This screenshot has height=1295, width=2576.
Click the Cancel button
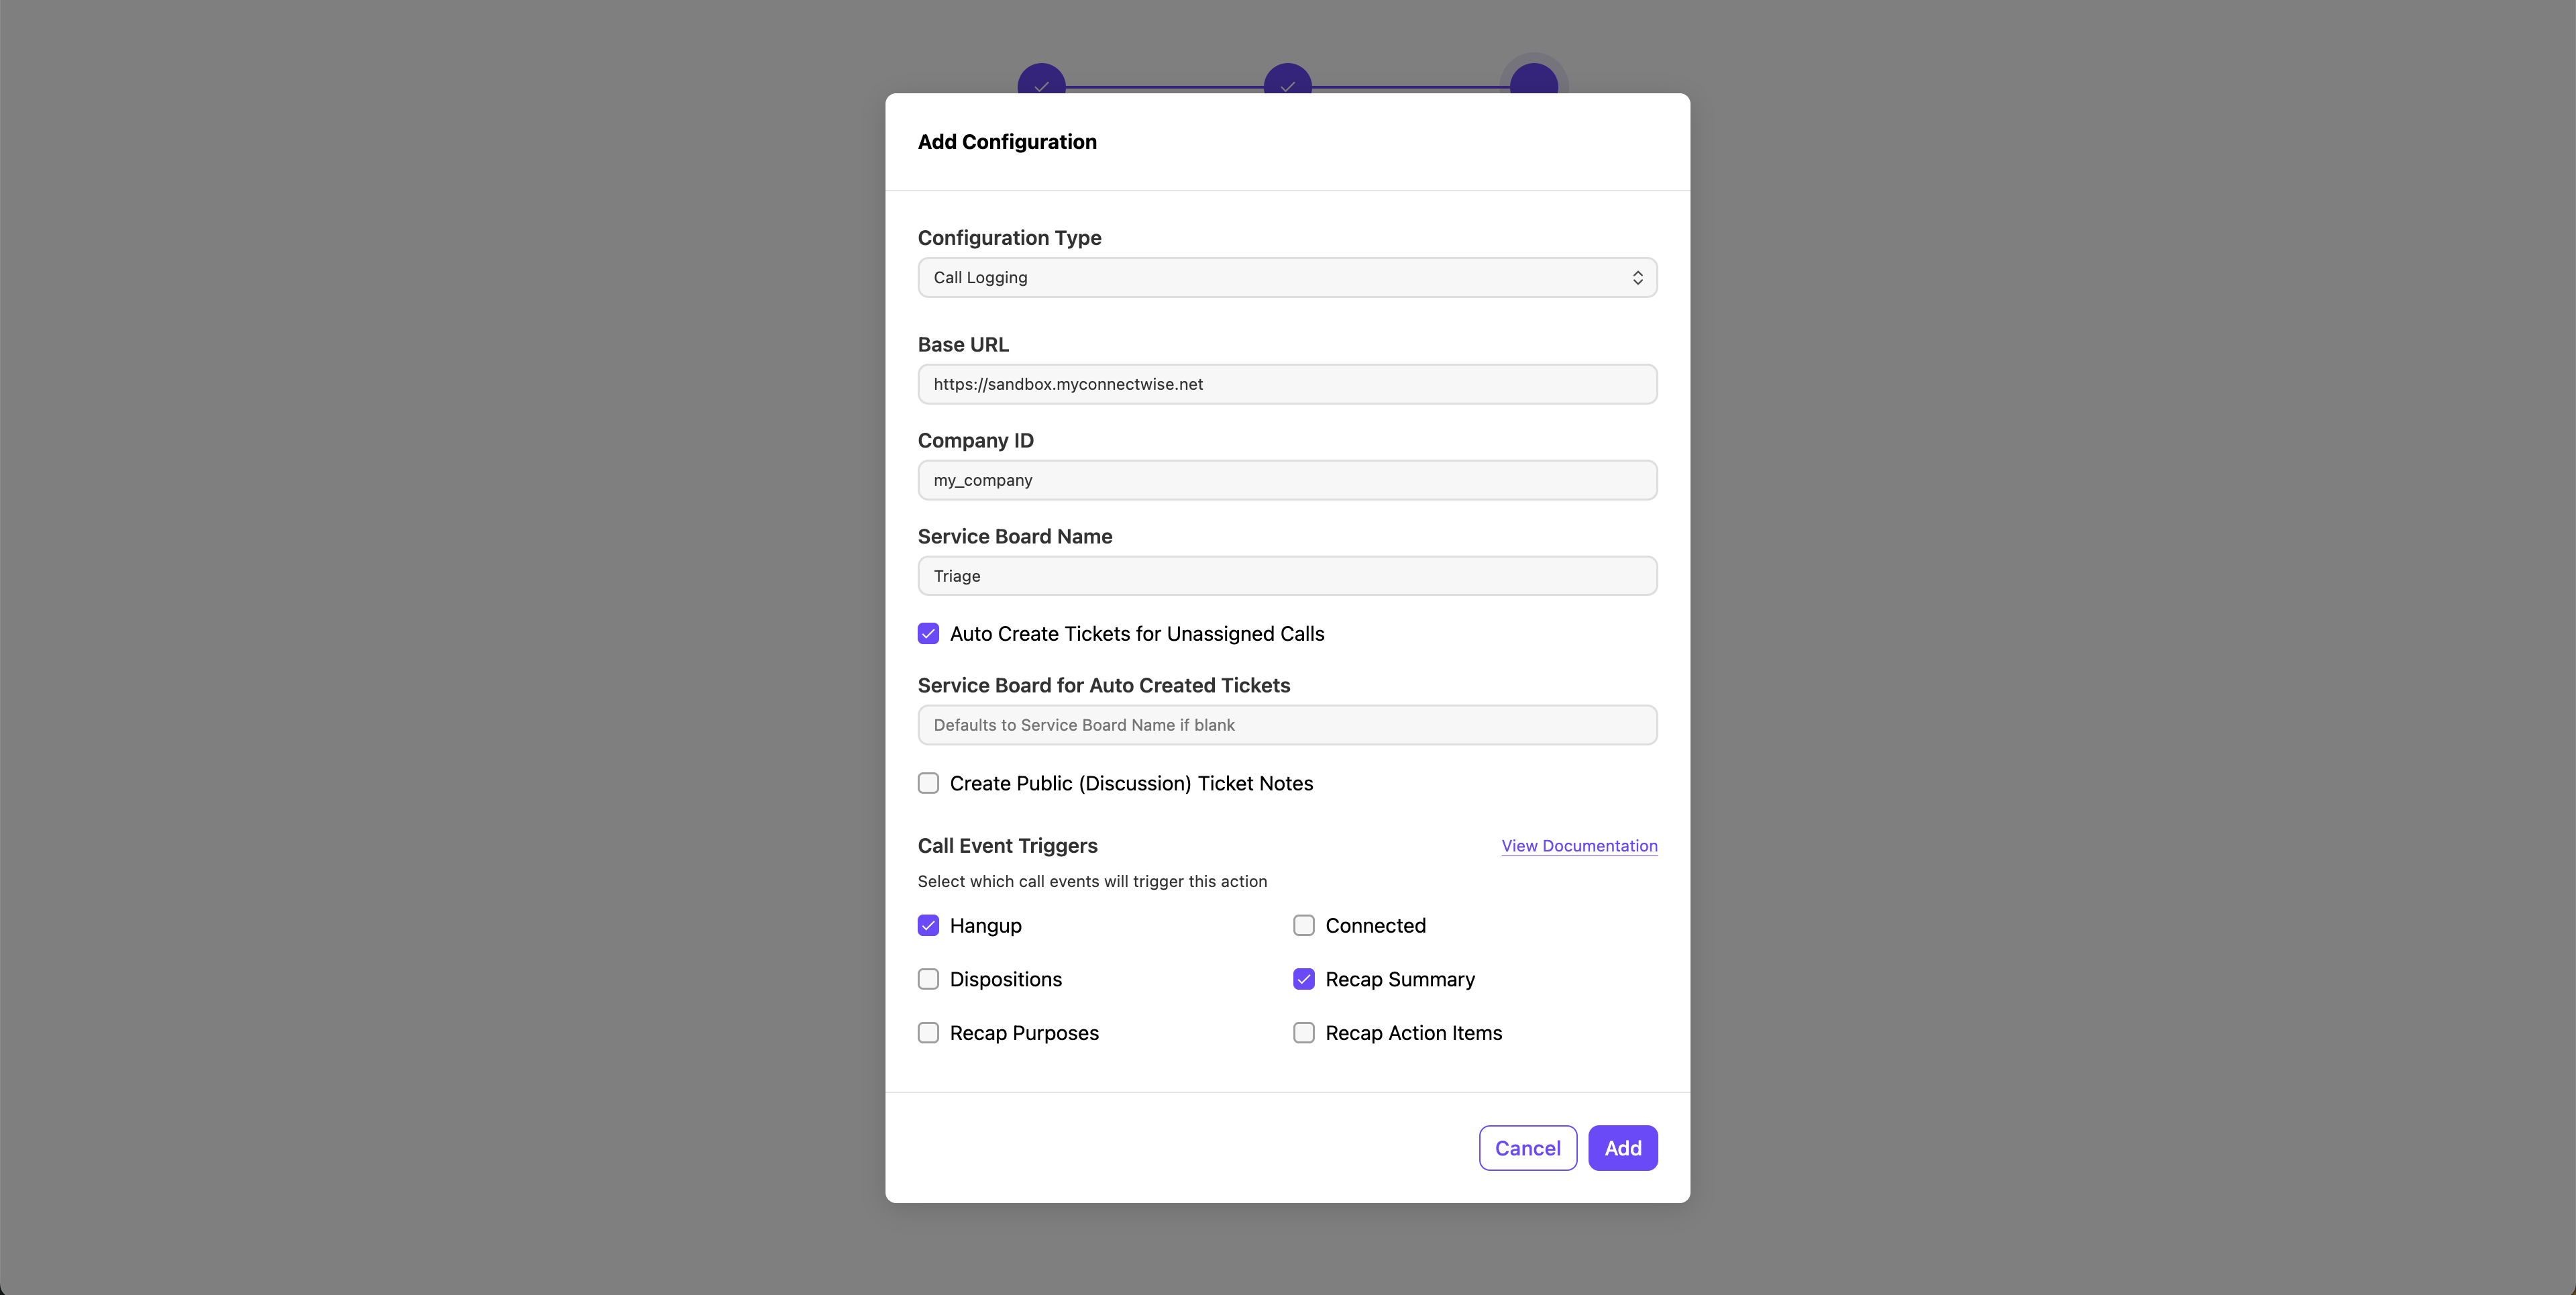click(1527, 1148)
